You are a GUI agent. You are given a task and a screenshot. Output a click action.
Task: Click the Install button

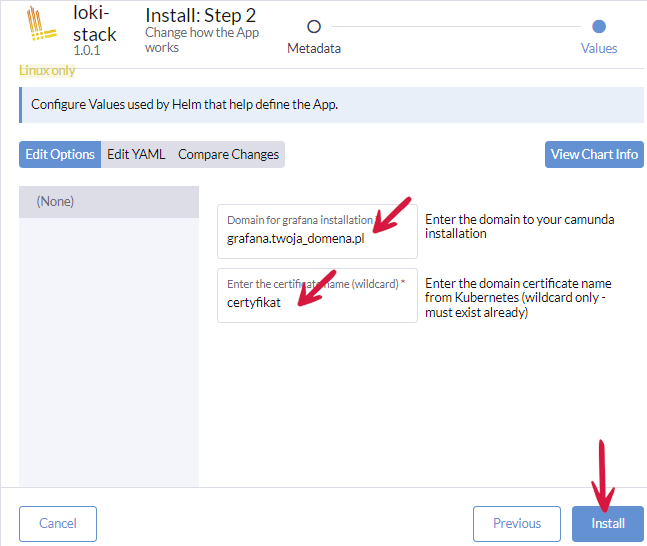[x=608, y=523]
